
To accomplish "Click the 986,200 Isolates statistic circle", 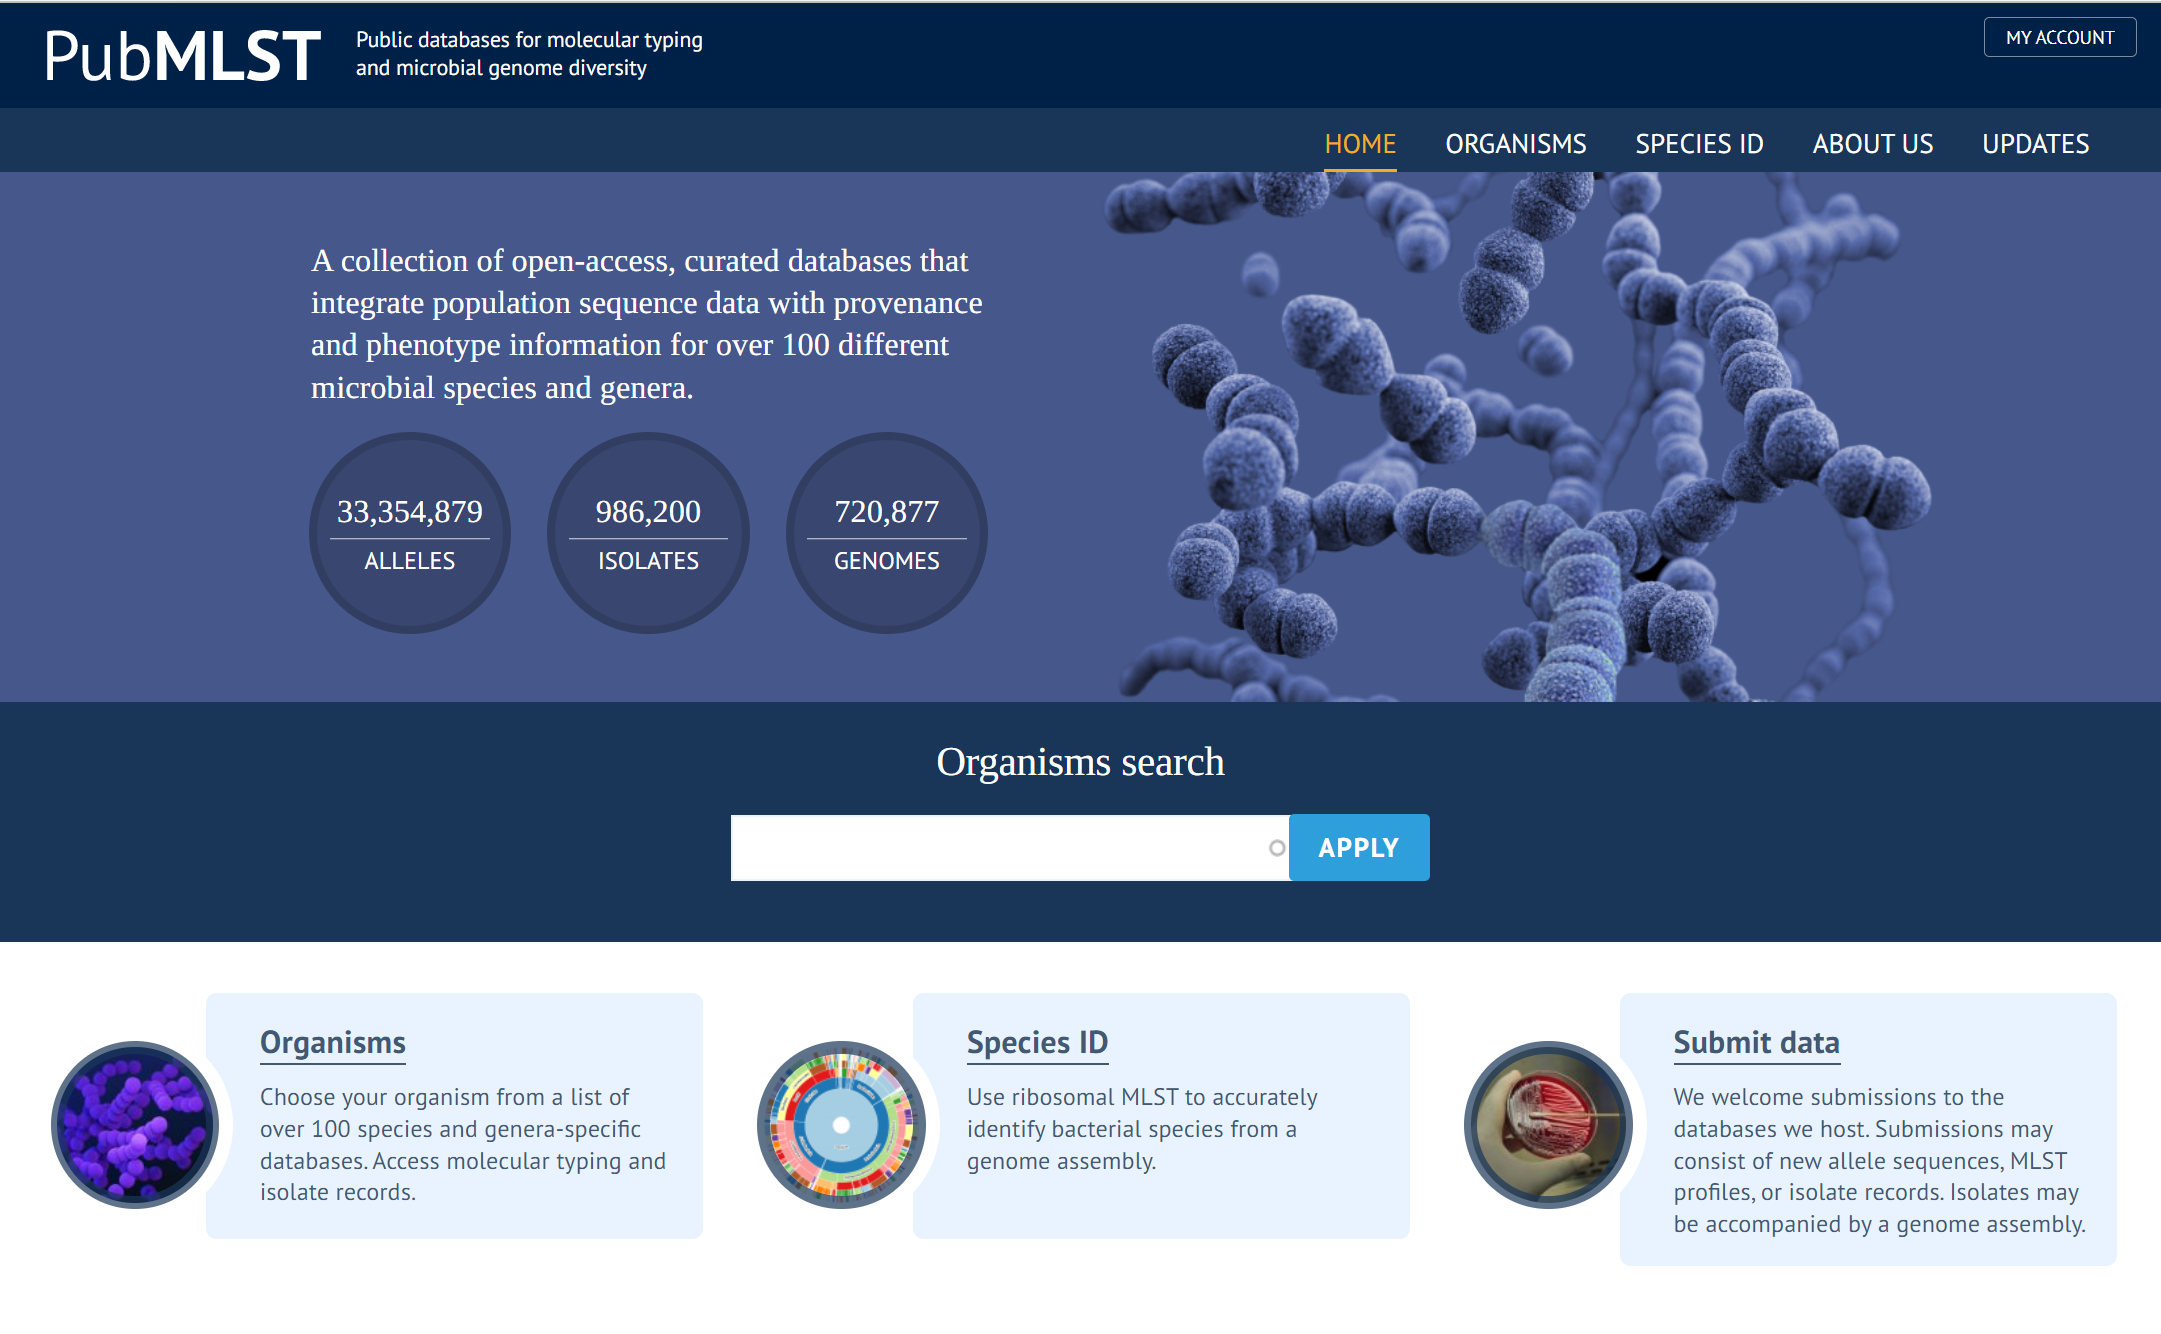I will point(648,533).
